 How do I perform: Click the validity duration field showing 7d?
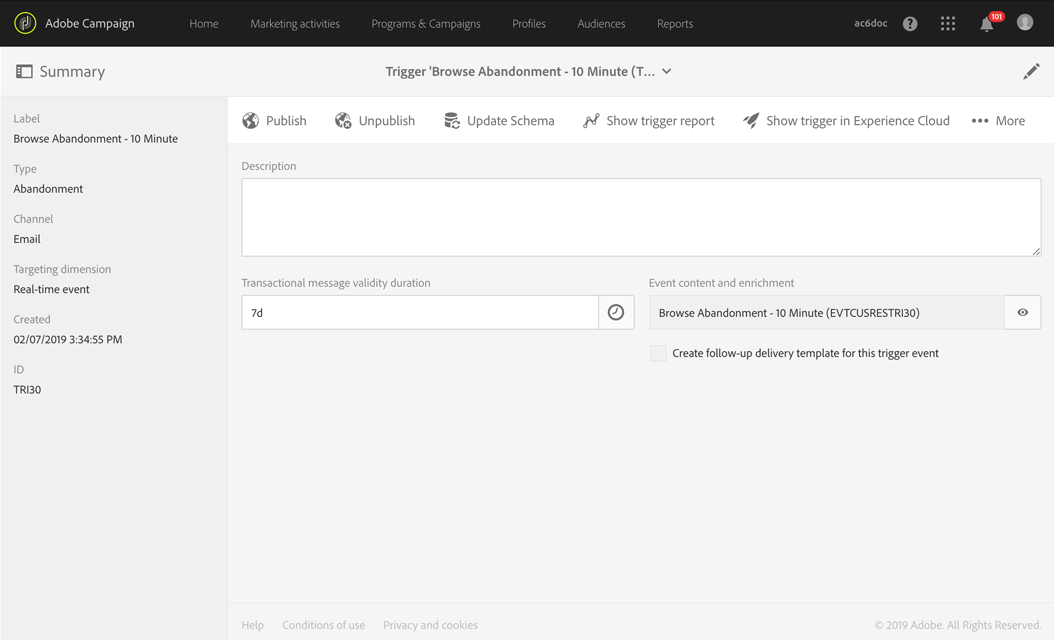tap(420, 313)
